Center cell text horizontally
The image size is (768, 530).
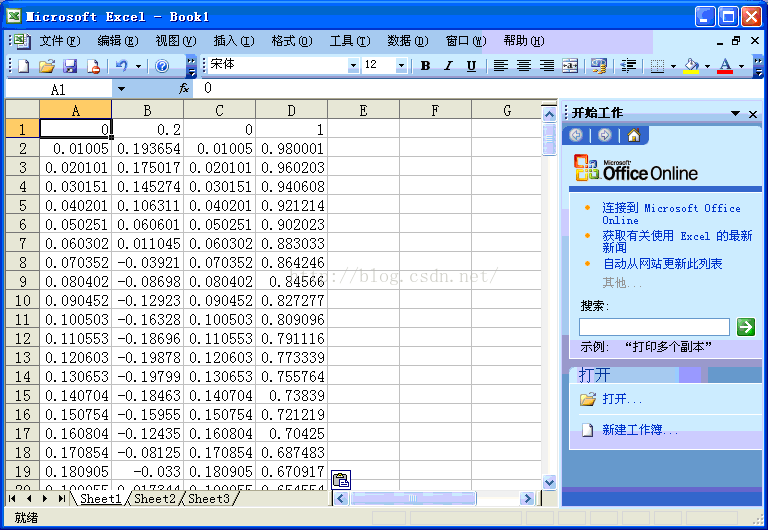[x=524, y=66]
